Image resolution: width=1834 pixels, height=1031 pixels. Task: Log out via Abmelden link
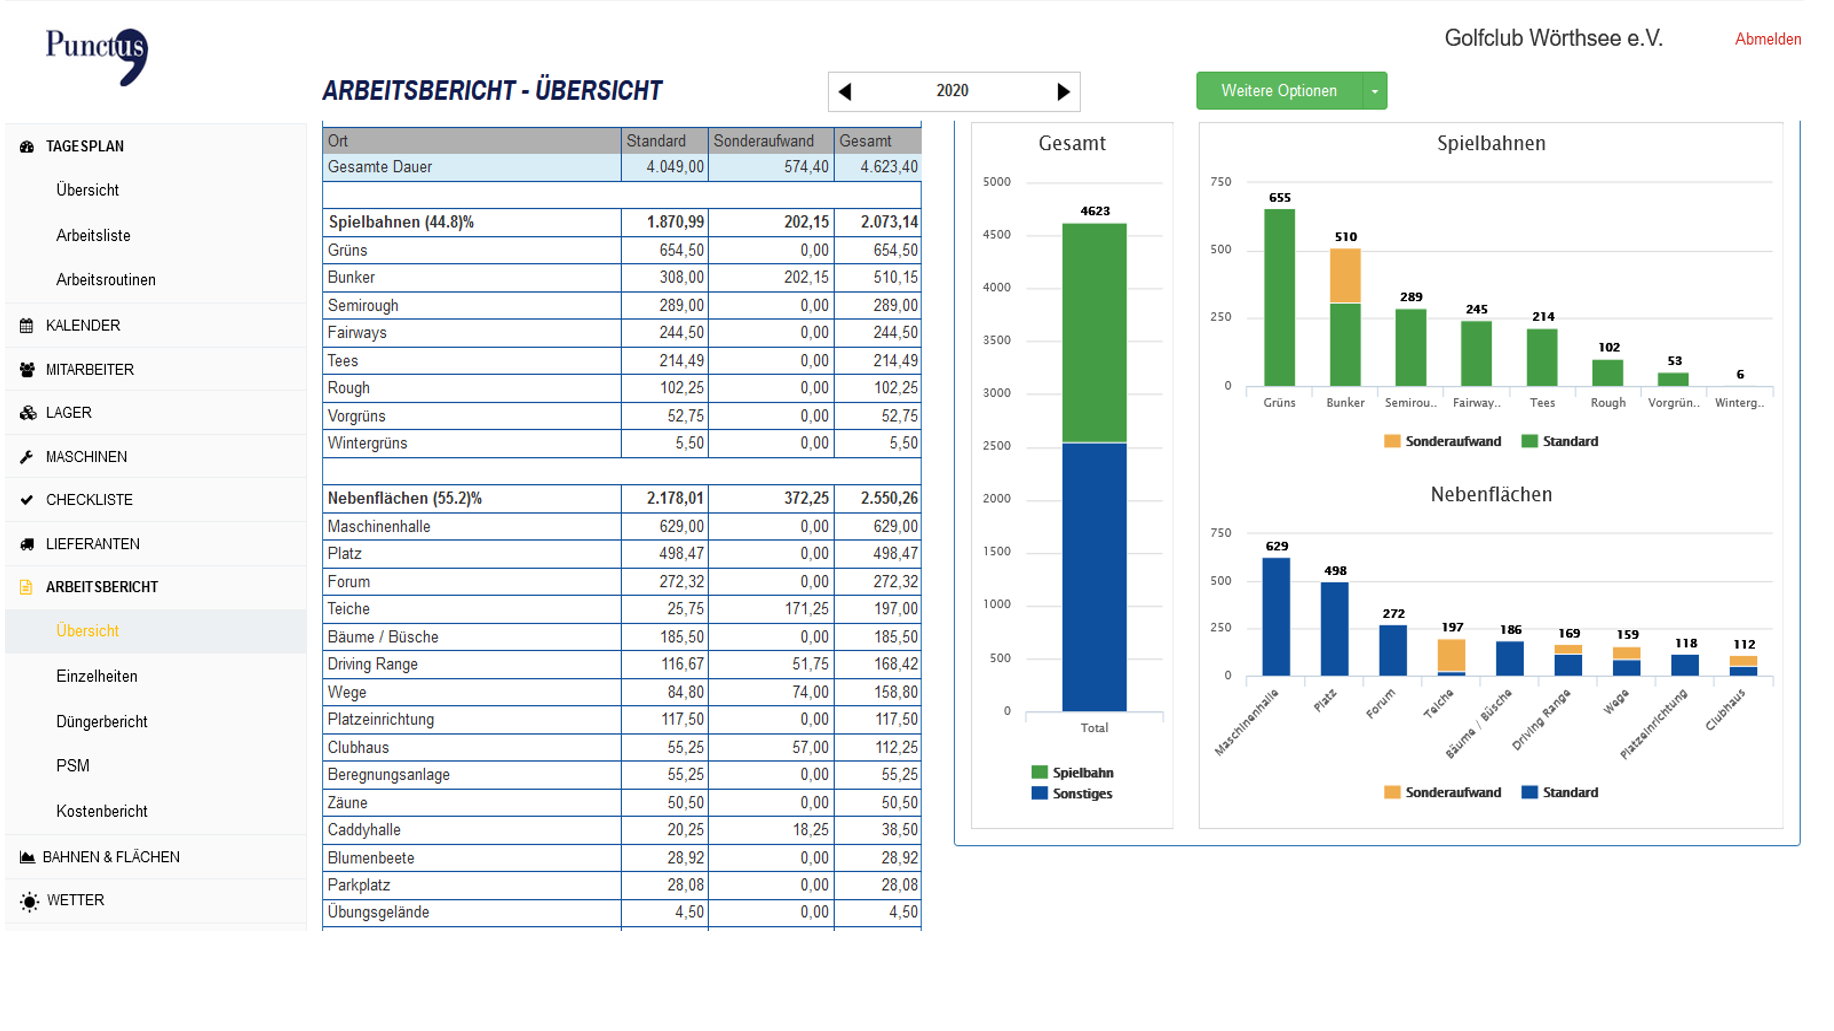click(1767, 39)
